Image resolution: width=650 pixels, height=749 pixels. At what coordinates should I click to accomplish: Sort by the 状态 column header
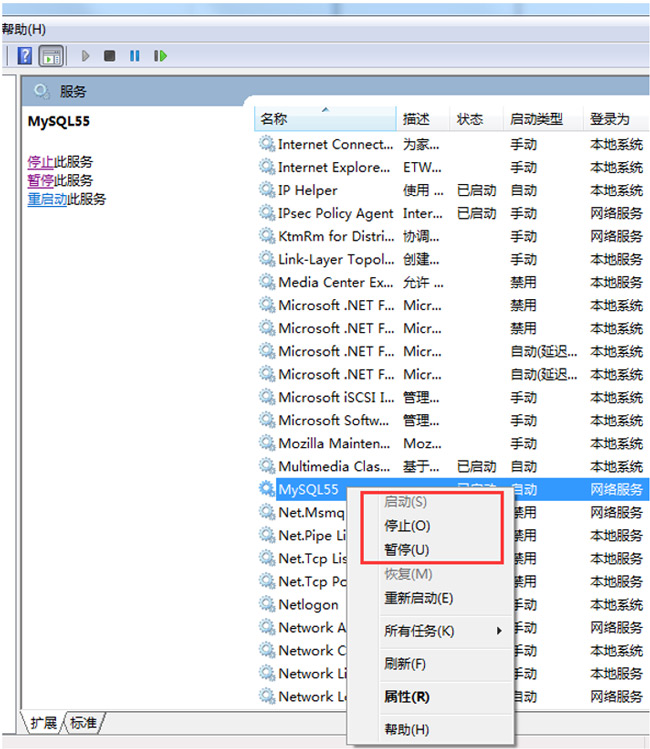476,118
